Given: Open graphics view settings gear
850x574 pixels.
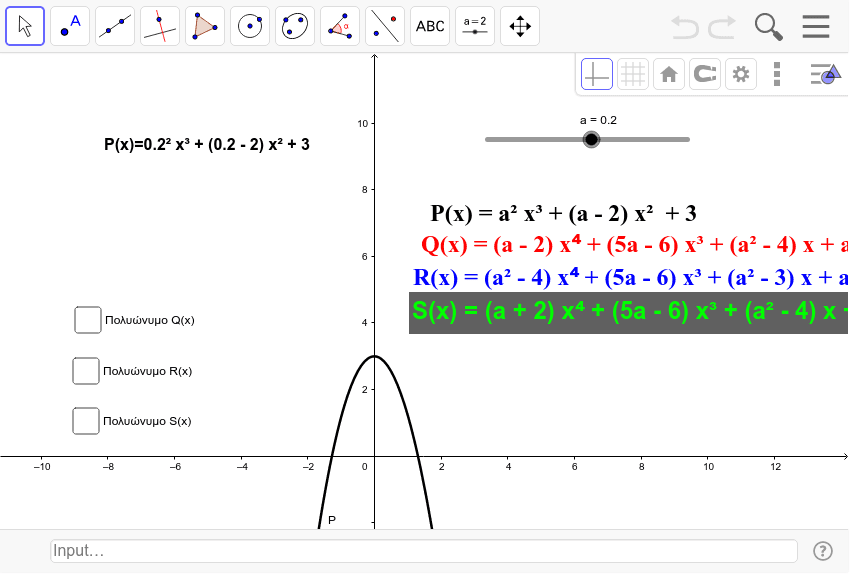Looking at the screenshot, I should 740,74.
